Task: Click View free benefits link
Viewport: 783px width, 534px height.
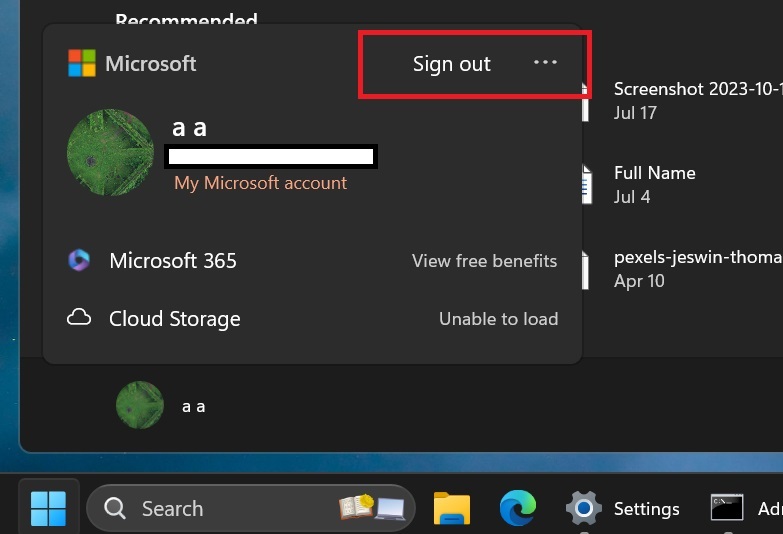Action: coord(484,261)
